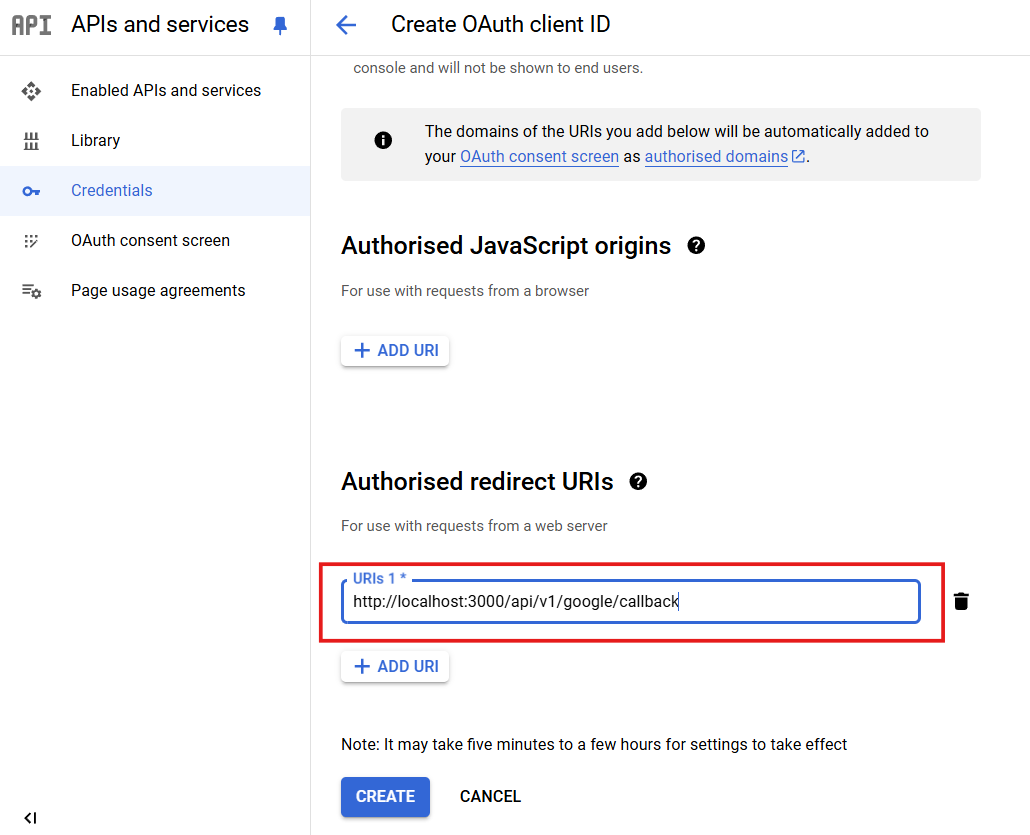This screenshot has width=1030, height=835.
Task: Click the OAuth consent screen sidebar icon
Action: pos(31,241)
